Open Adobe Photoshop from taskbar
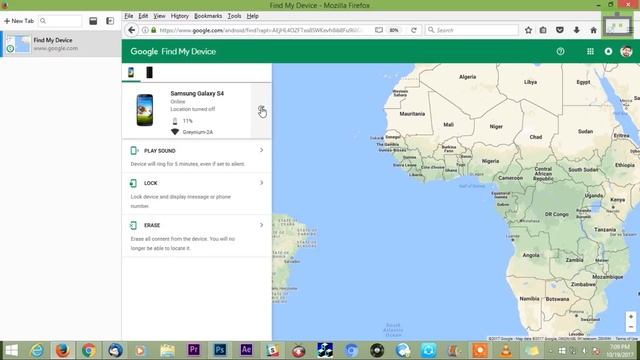 click(220, 350)
